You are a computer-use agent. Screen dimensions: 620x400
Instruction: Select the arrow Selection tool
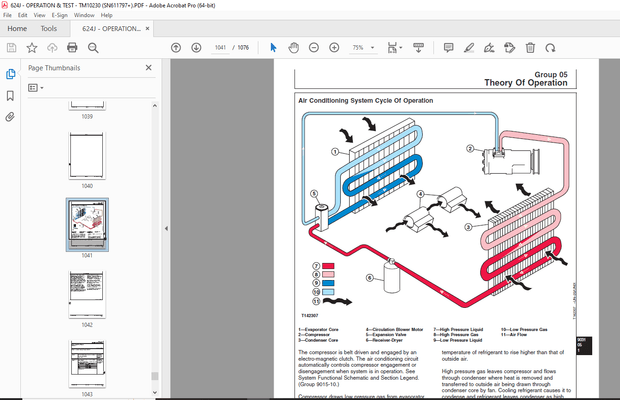(x=273, y=48)
